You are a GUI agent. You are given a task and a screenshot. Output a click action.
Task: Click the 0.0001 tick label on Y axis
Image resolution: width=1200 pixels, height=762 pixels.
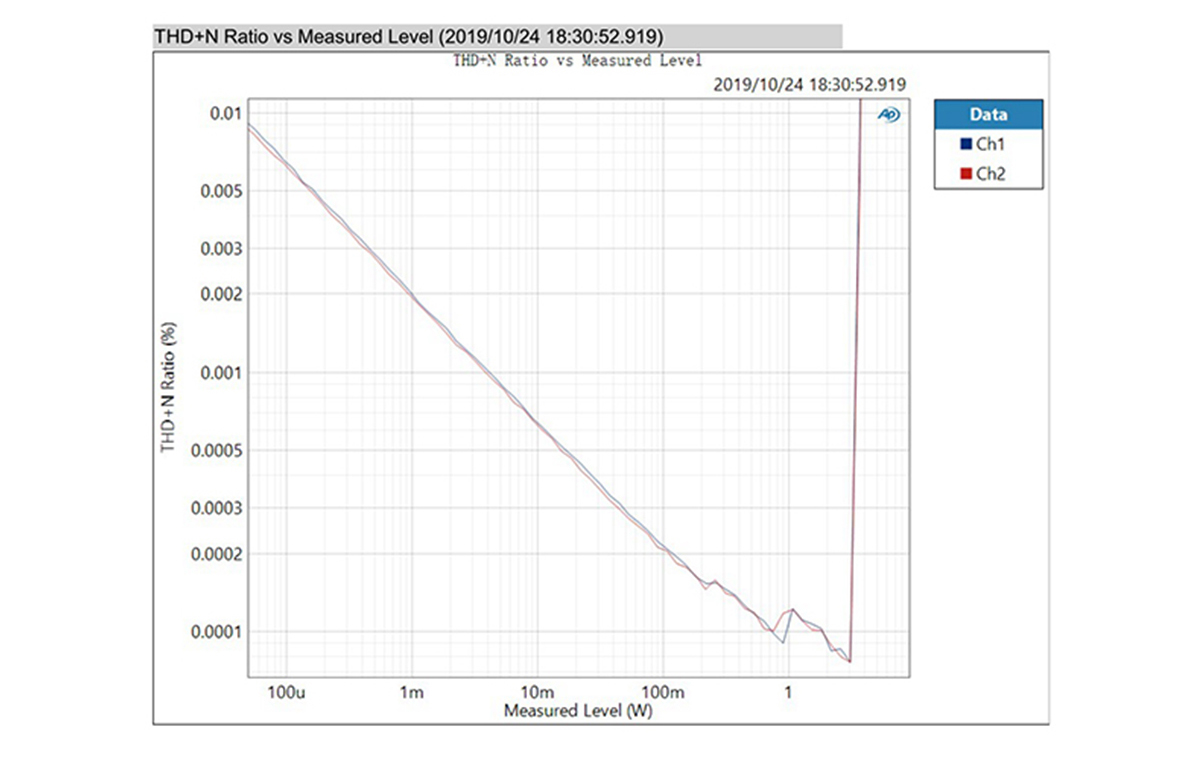pos(216,631)
